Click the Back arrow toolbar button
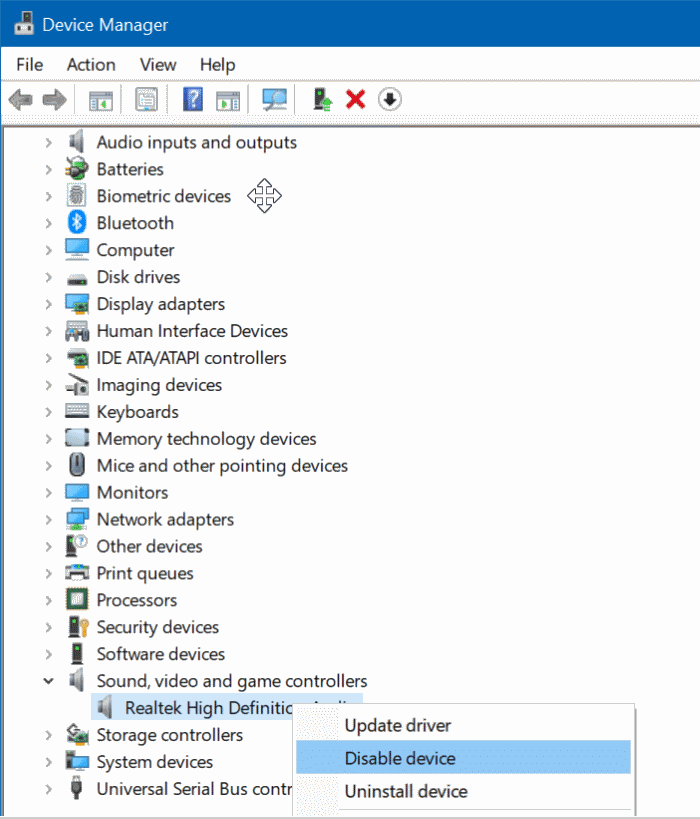Screen dimensions: 700x819 (x=20, y=99)
